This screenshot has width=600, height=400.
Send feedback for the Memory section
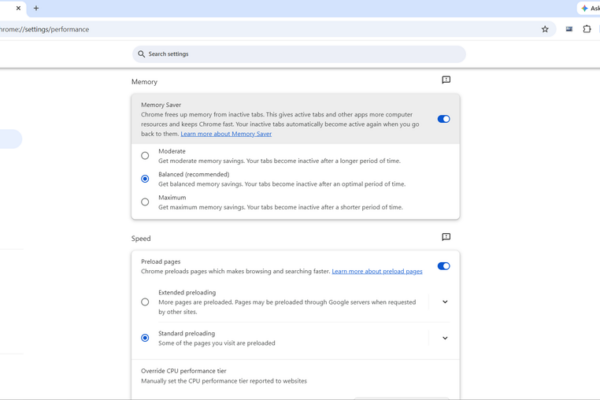[x=446, y=80]
